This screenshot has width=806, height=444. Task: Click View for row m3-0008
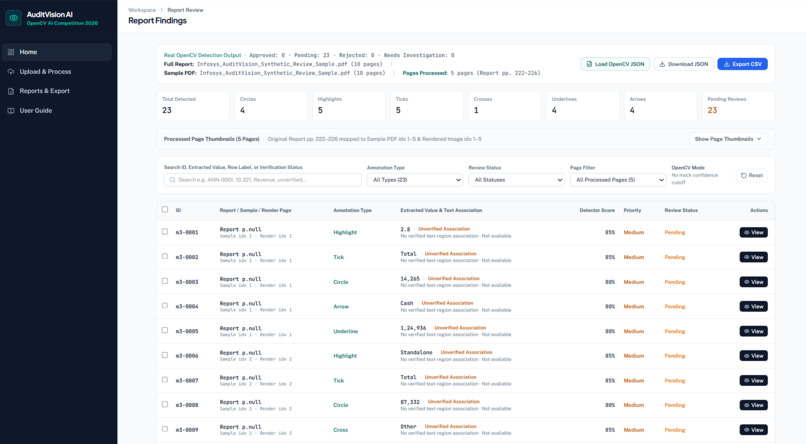point(754,405)
